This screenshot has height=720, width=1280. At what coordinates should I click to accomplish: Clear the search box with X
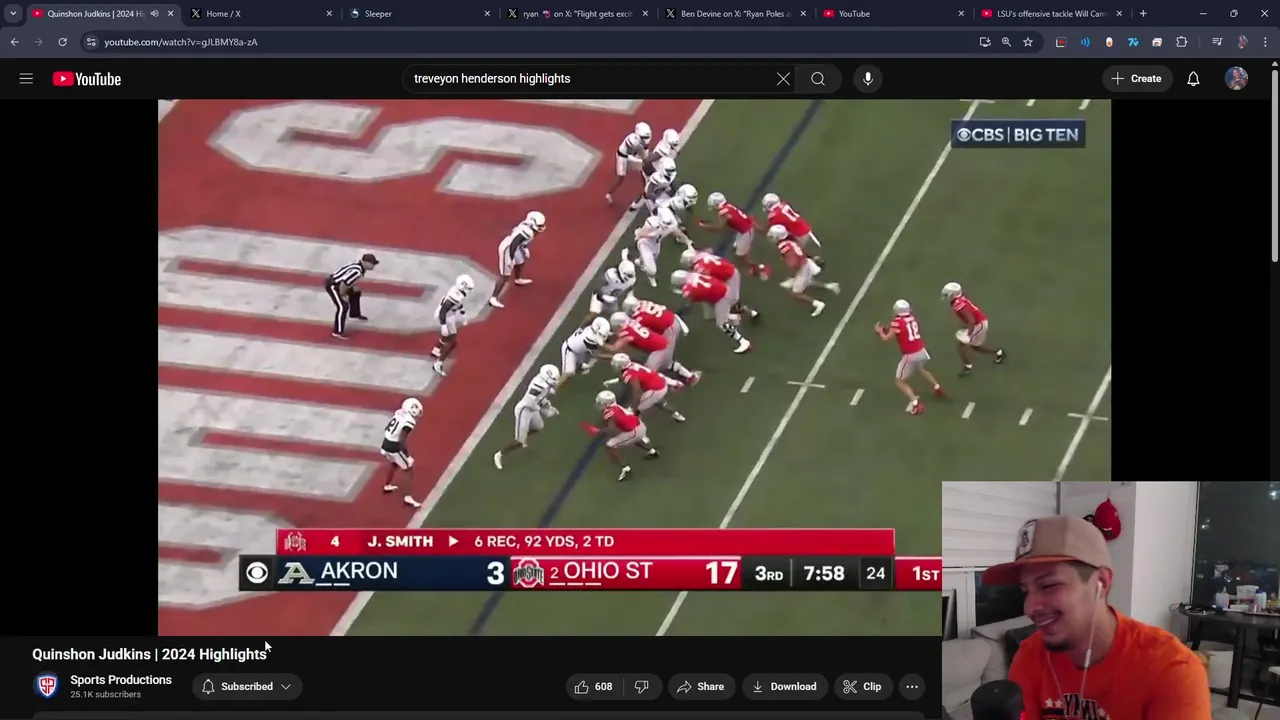tap(783, 78)
